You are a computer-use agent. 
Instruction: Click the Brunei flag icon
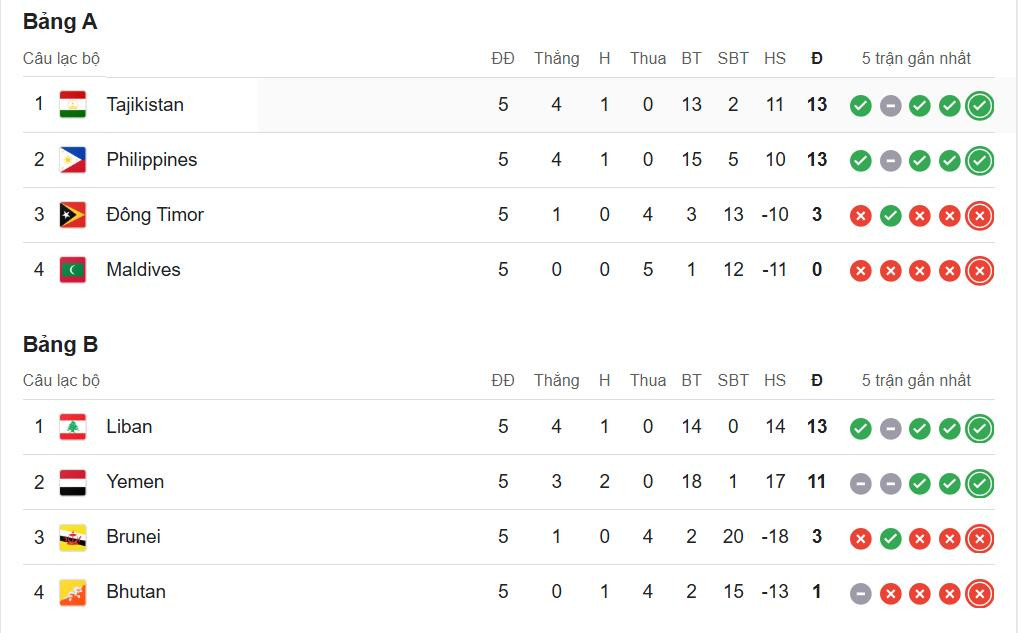pos(72,537)
